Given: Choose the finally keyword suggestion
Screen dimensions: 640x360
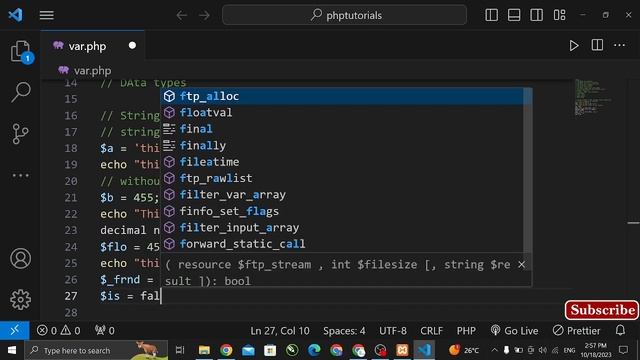Looking at the screenshot, I should pyautogui.click(x=342, y=145).
